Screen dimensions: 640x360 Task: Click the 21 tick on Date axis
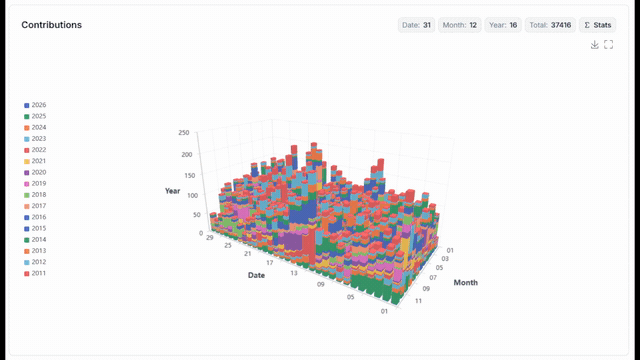[x=248, y=253]
